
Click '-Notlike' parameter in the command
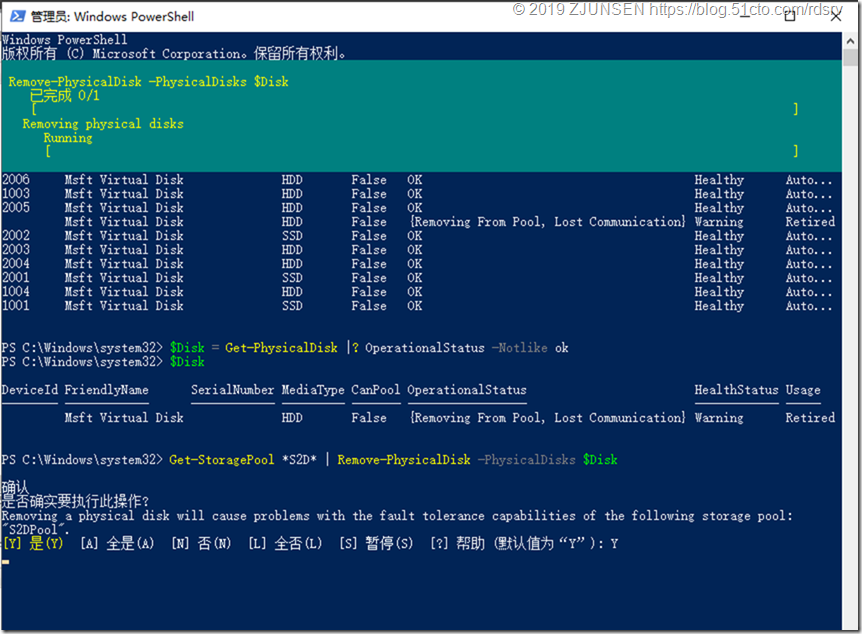(520, 348)
